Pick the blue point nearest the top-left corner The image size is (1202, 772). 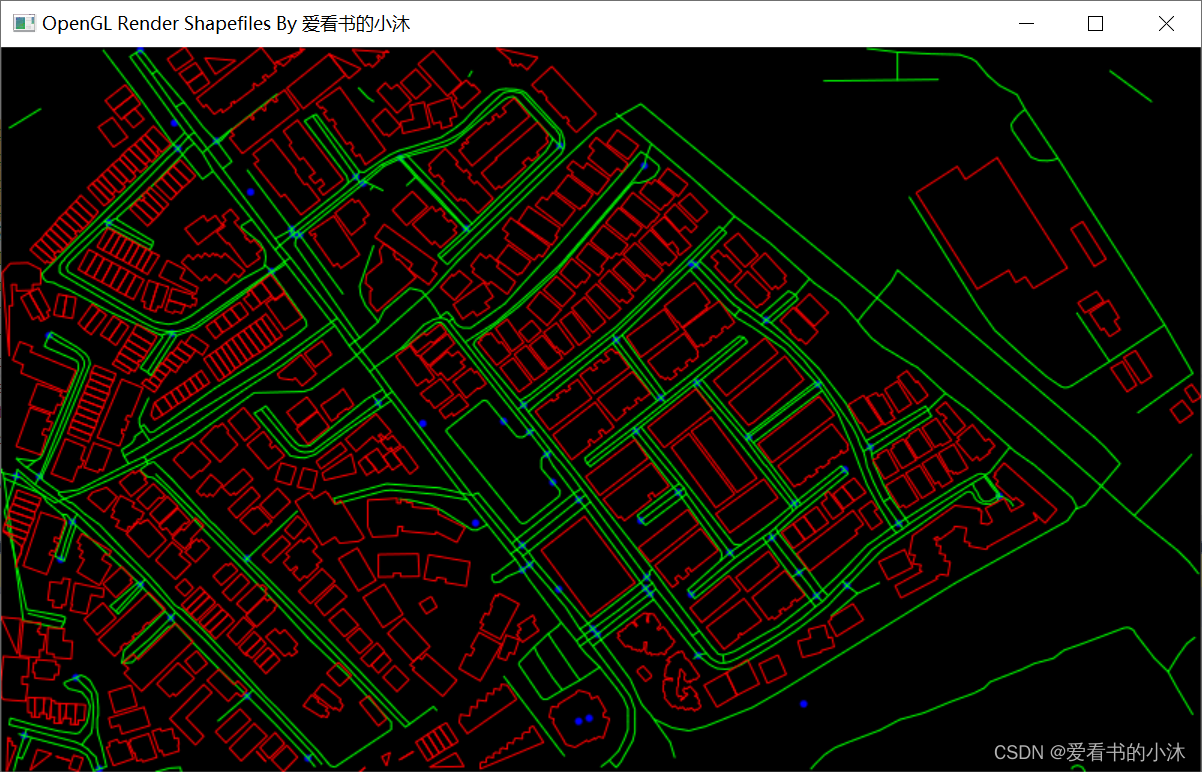(x=173, y=122)
